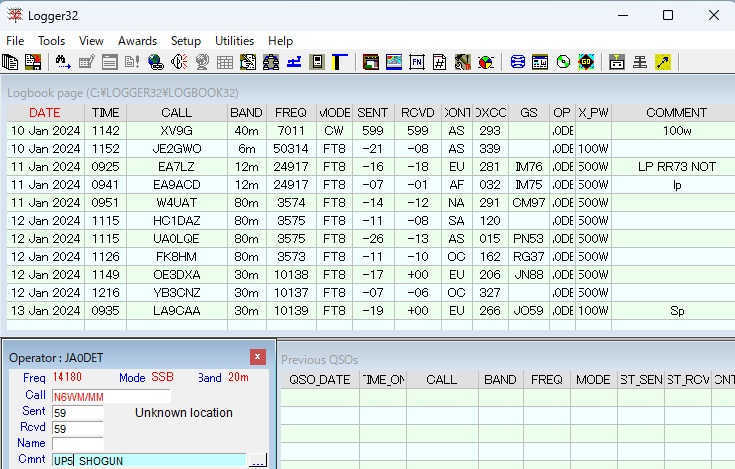Click the GO diamond toolbar icon

(x=586, y=62)
